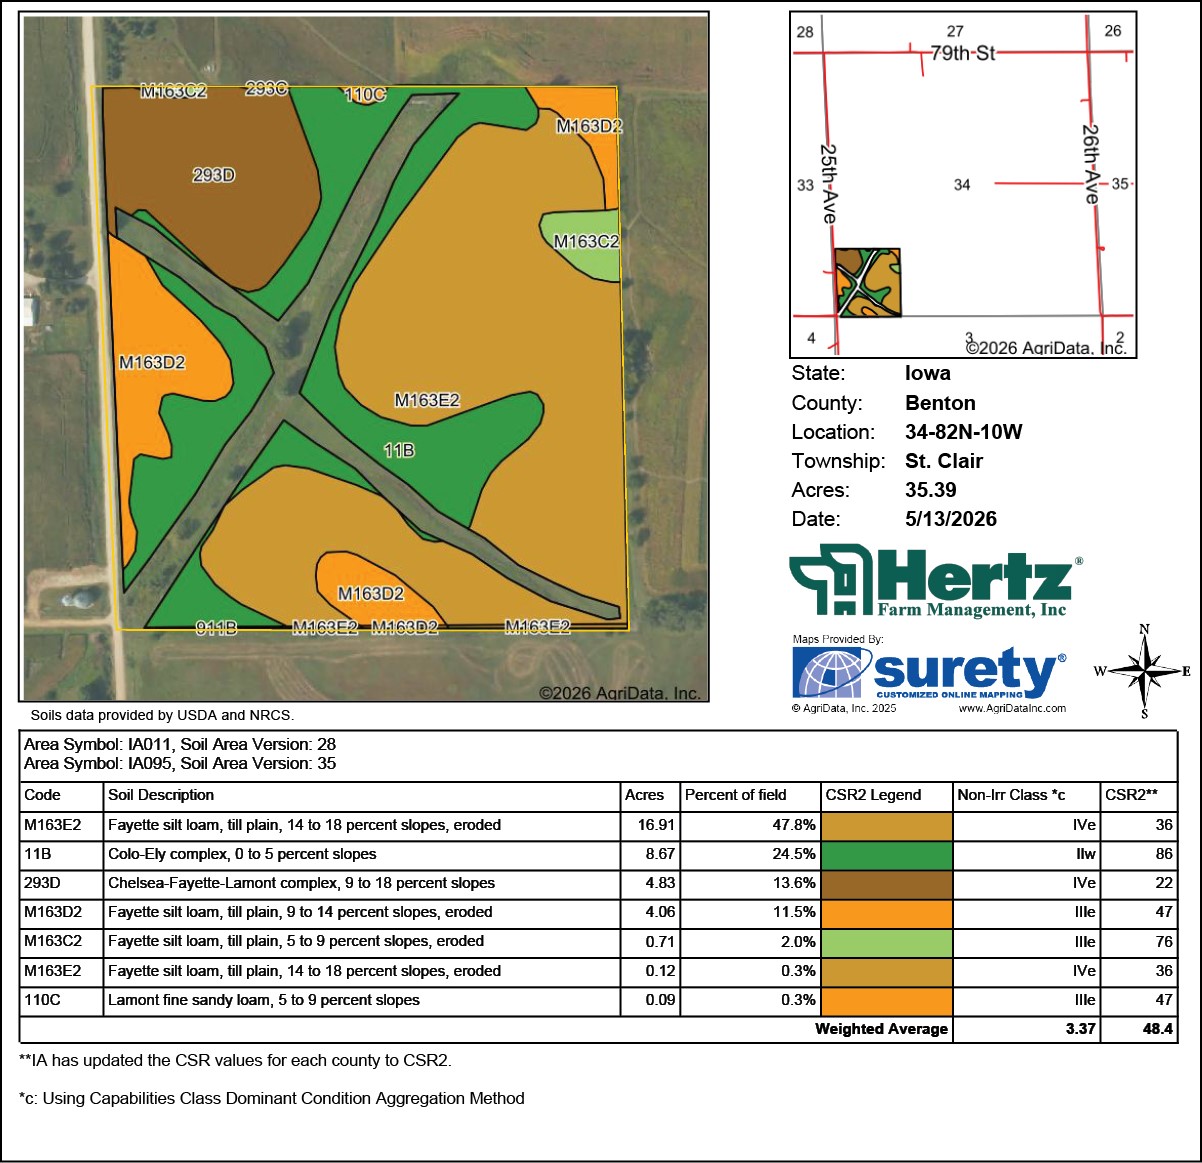
Task: Click the 26th Ave road label
Action: (1091, 164)
